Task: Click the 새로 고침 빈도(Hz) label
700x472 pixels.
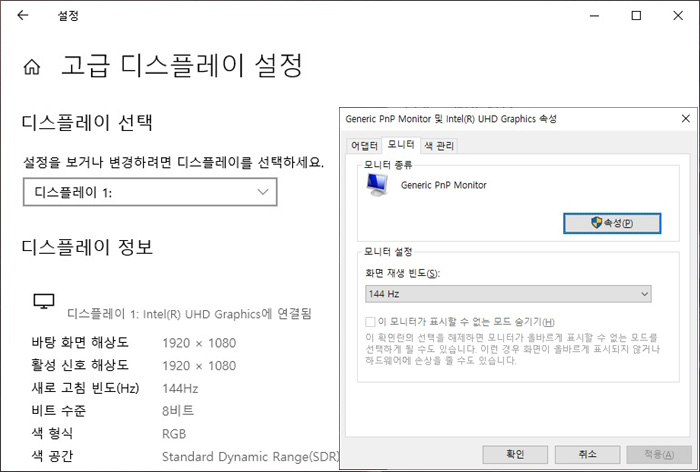Action: click(85, 388)
